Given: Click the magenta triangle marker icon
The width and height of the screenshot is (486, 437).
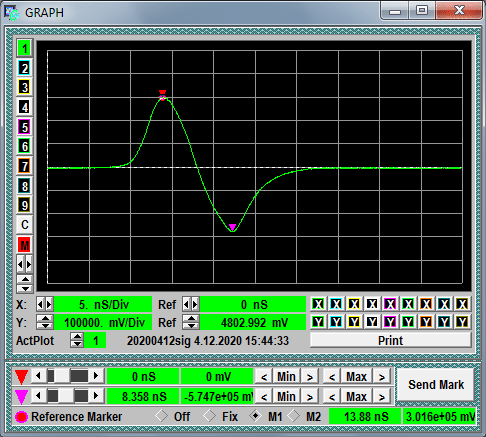Looking at the screenshot, I should click(x=21, y=397).
